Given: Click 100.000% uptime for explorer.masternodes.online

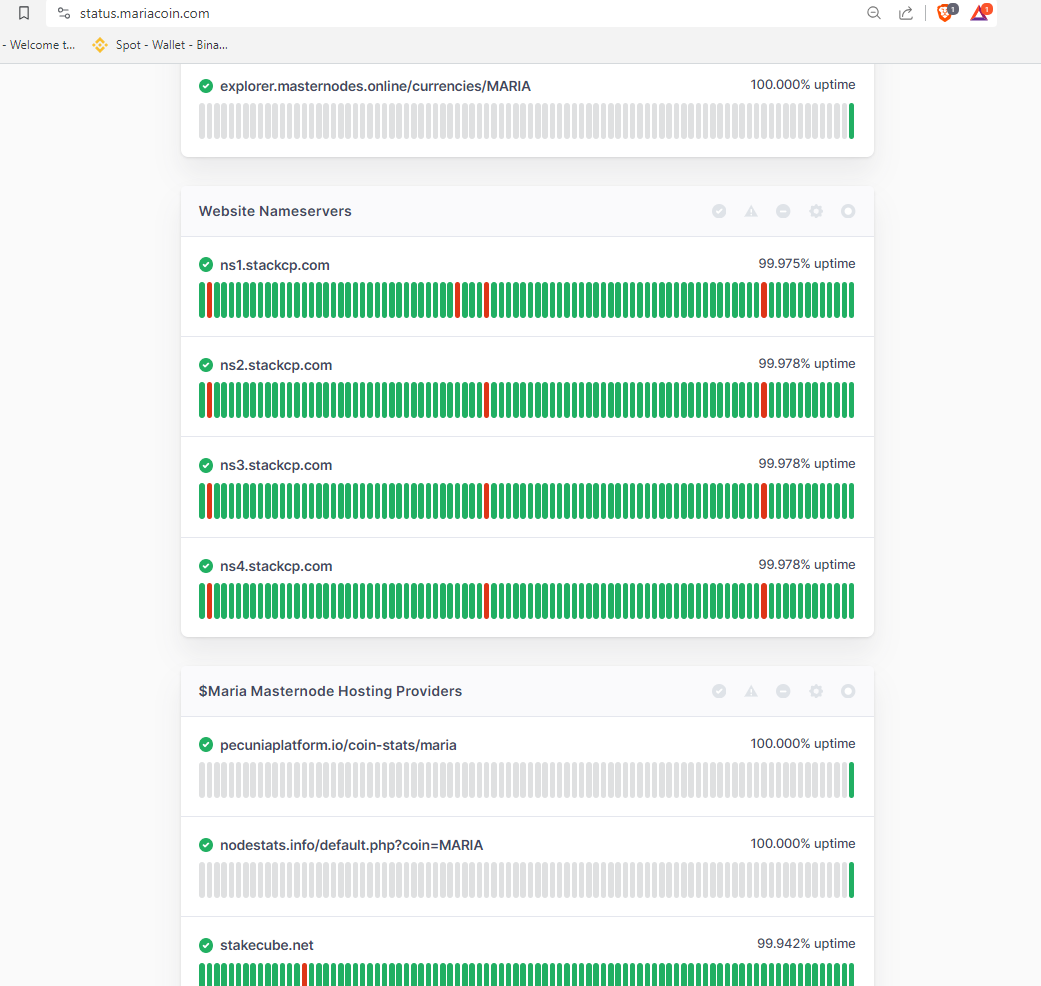Looking at the screenshot, I should tap(803, 84).
